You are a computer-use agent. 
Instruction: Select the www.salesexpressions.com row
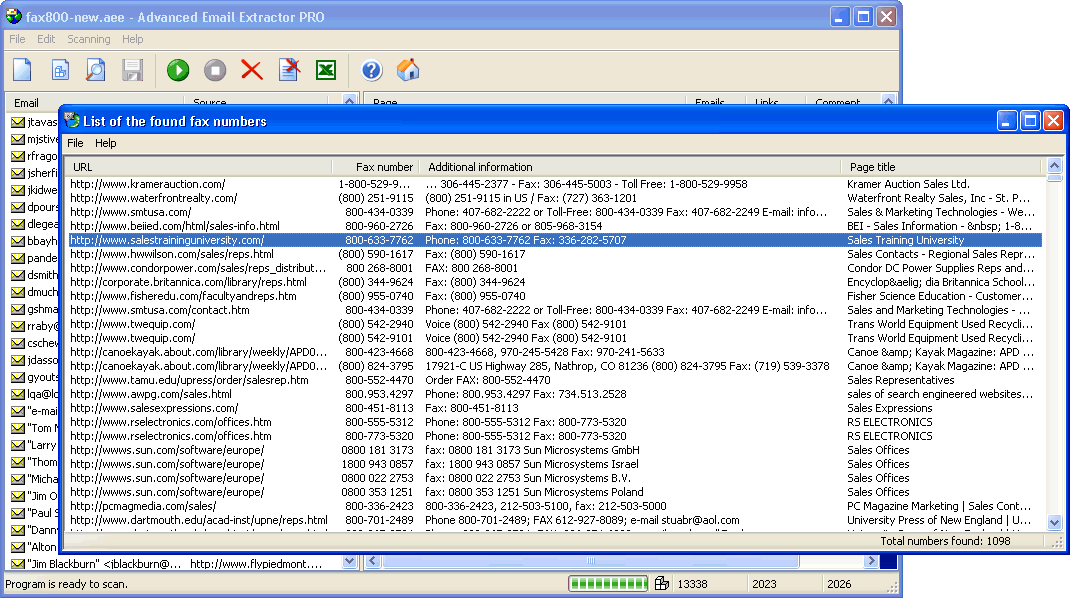(x=154, y=408)
